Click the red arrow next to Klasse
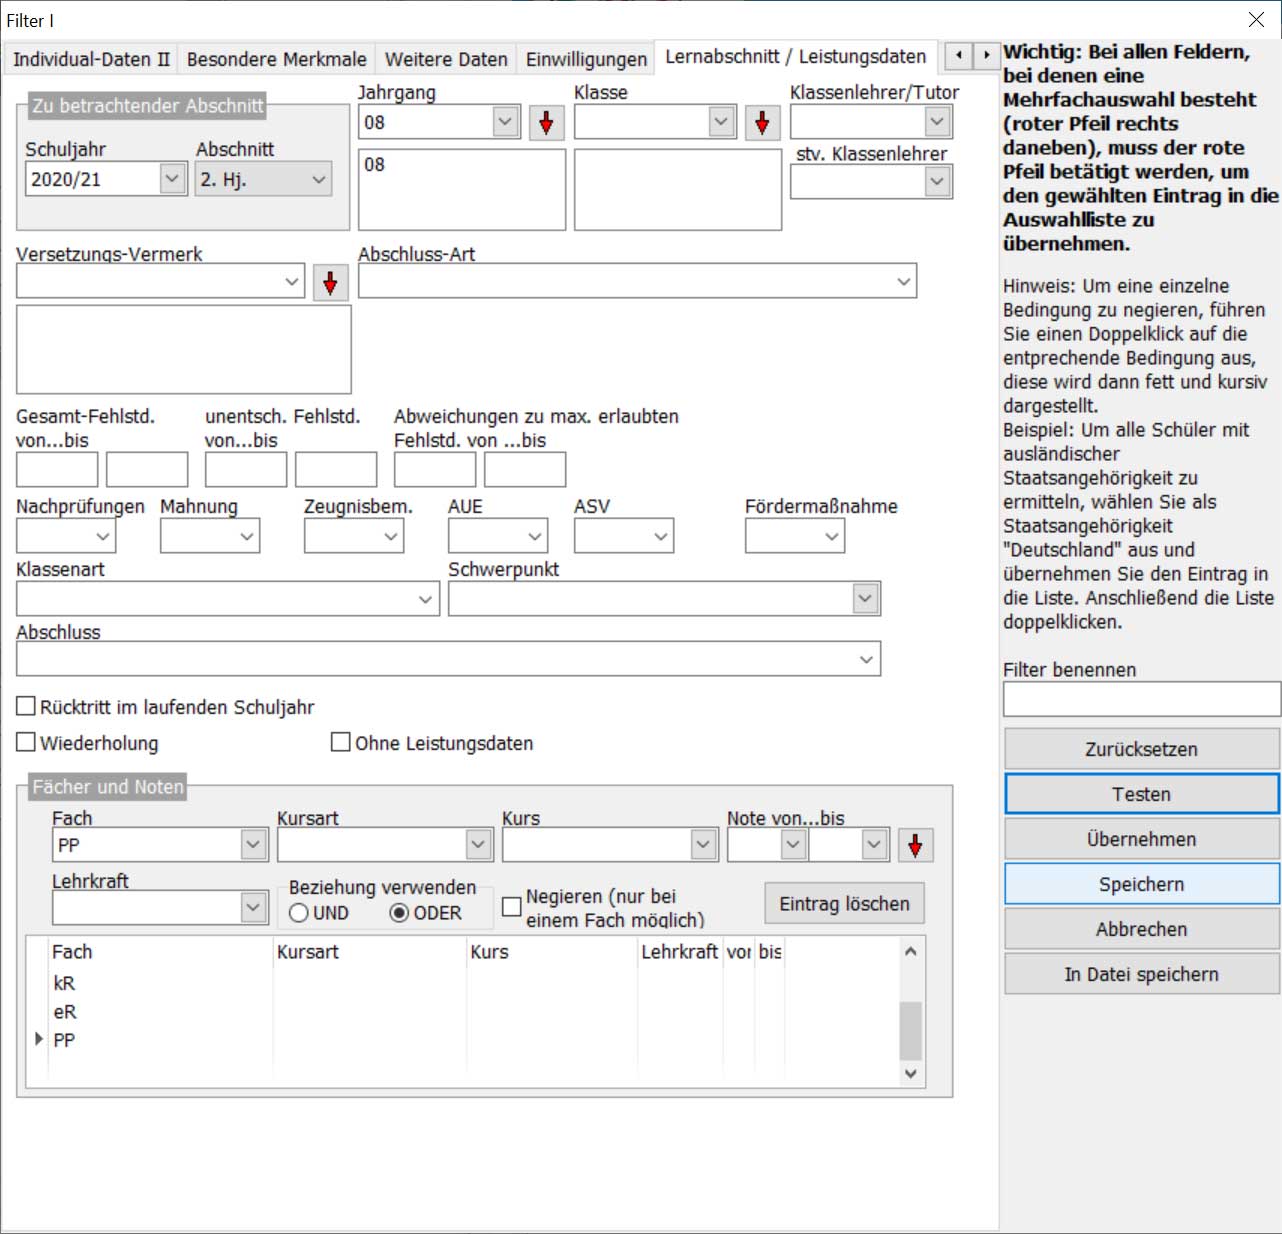Image resolution: width=1282 pixels, height=1234 pixels. (762, 123)
